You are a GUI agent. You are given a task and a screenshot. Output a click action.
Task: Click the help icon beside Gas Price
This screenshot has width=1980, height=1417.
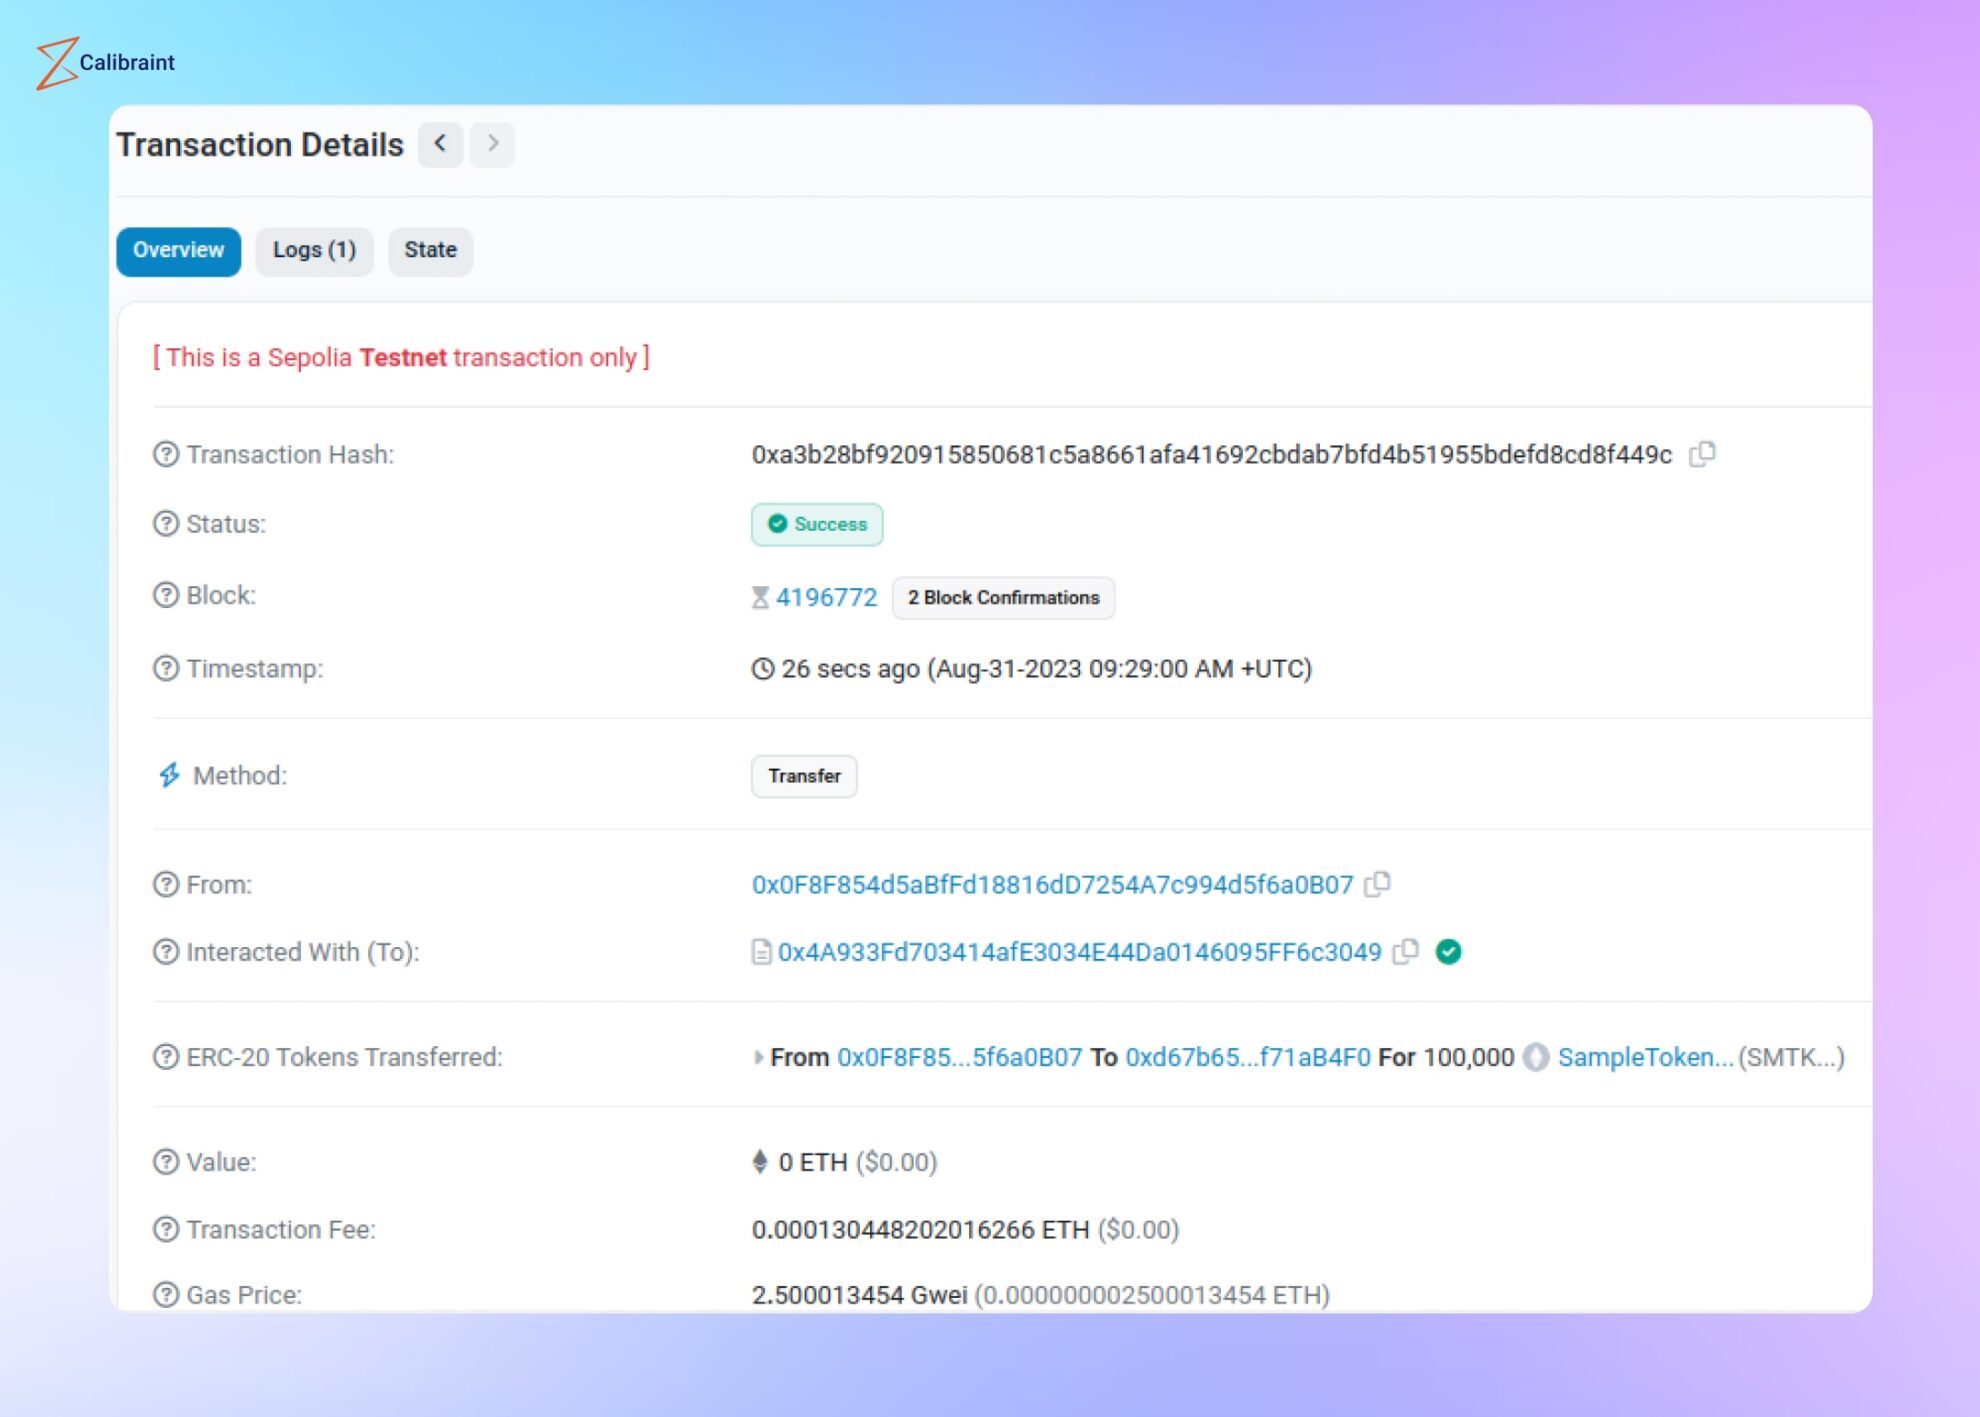[x=165, y=1293]
